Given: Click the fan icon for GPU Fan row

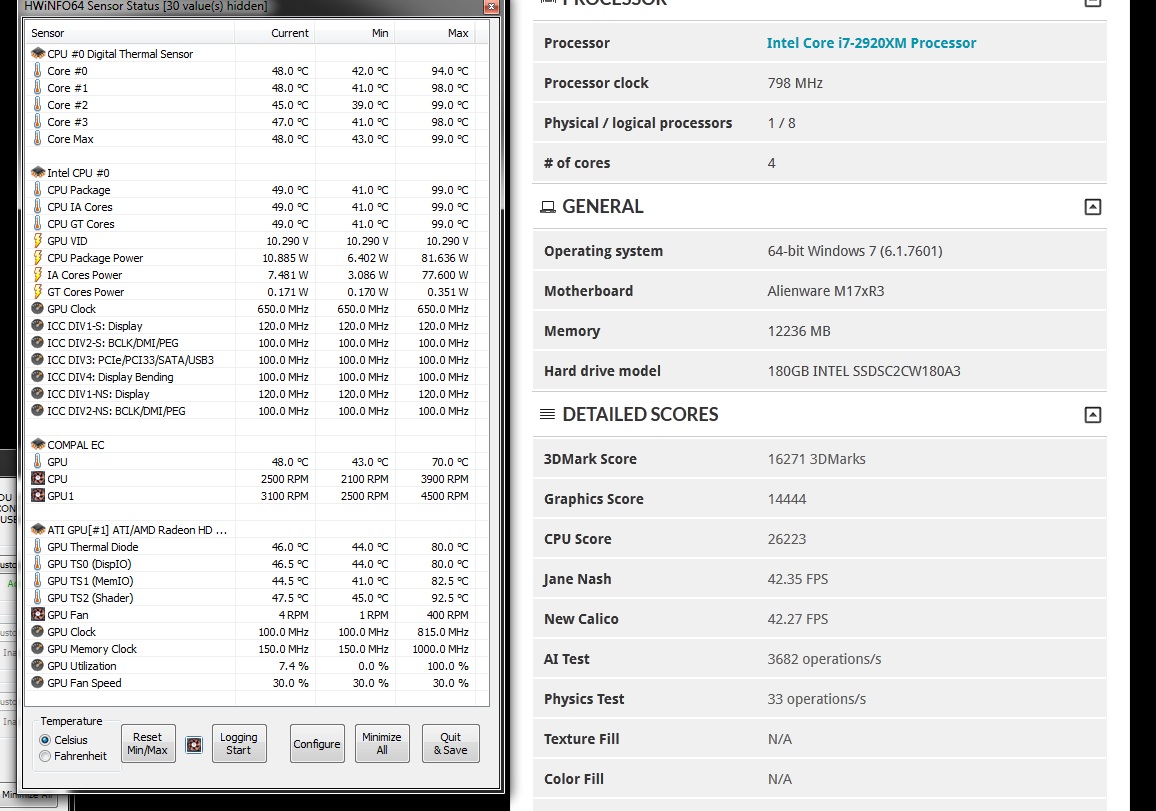Looking at the screenshot, I should [x=38, y=614].
